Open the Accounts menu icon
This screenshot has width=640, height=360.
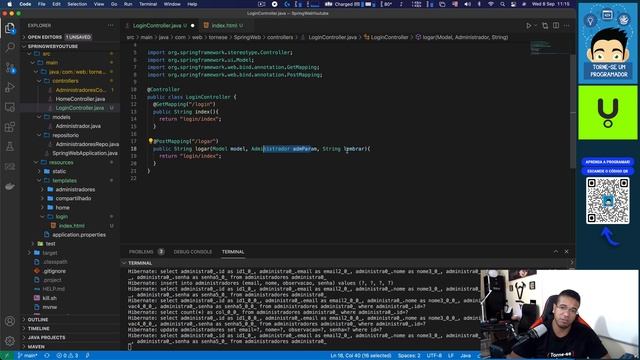pyautogui.click(x=10, y=321)
